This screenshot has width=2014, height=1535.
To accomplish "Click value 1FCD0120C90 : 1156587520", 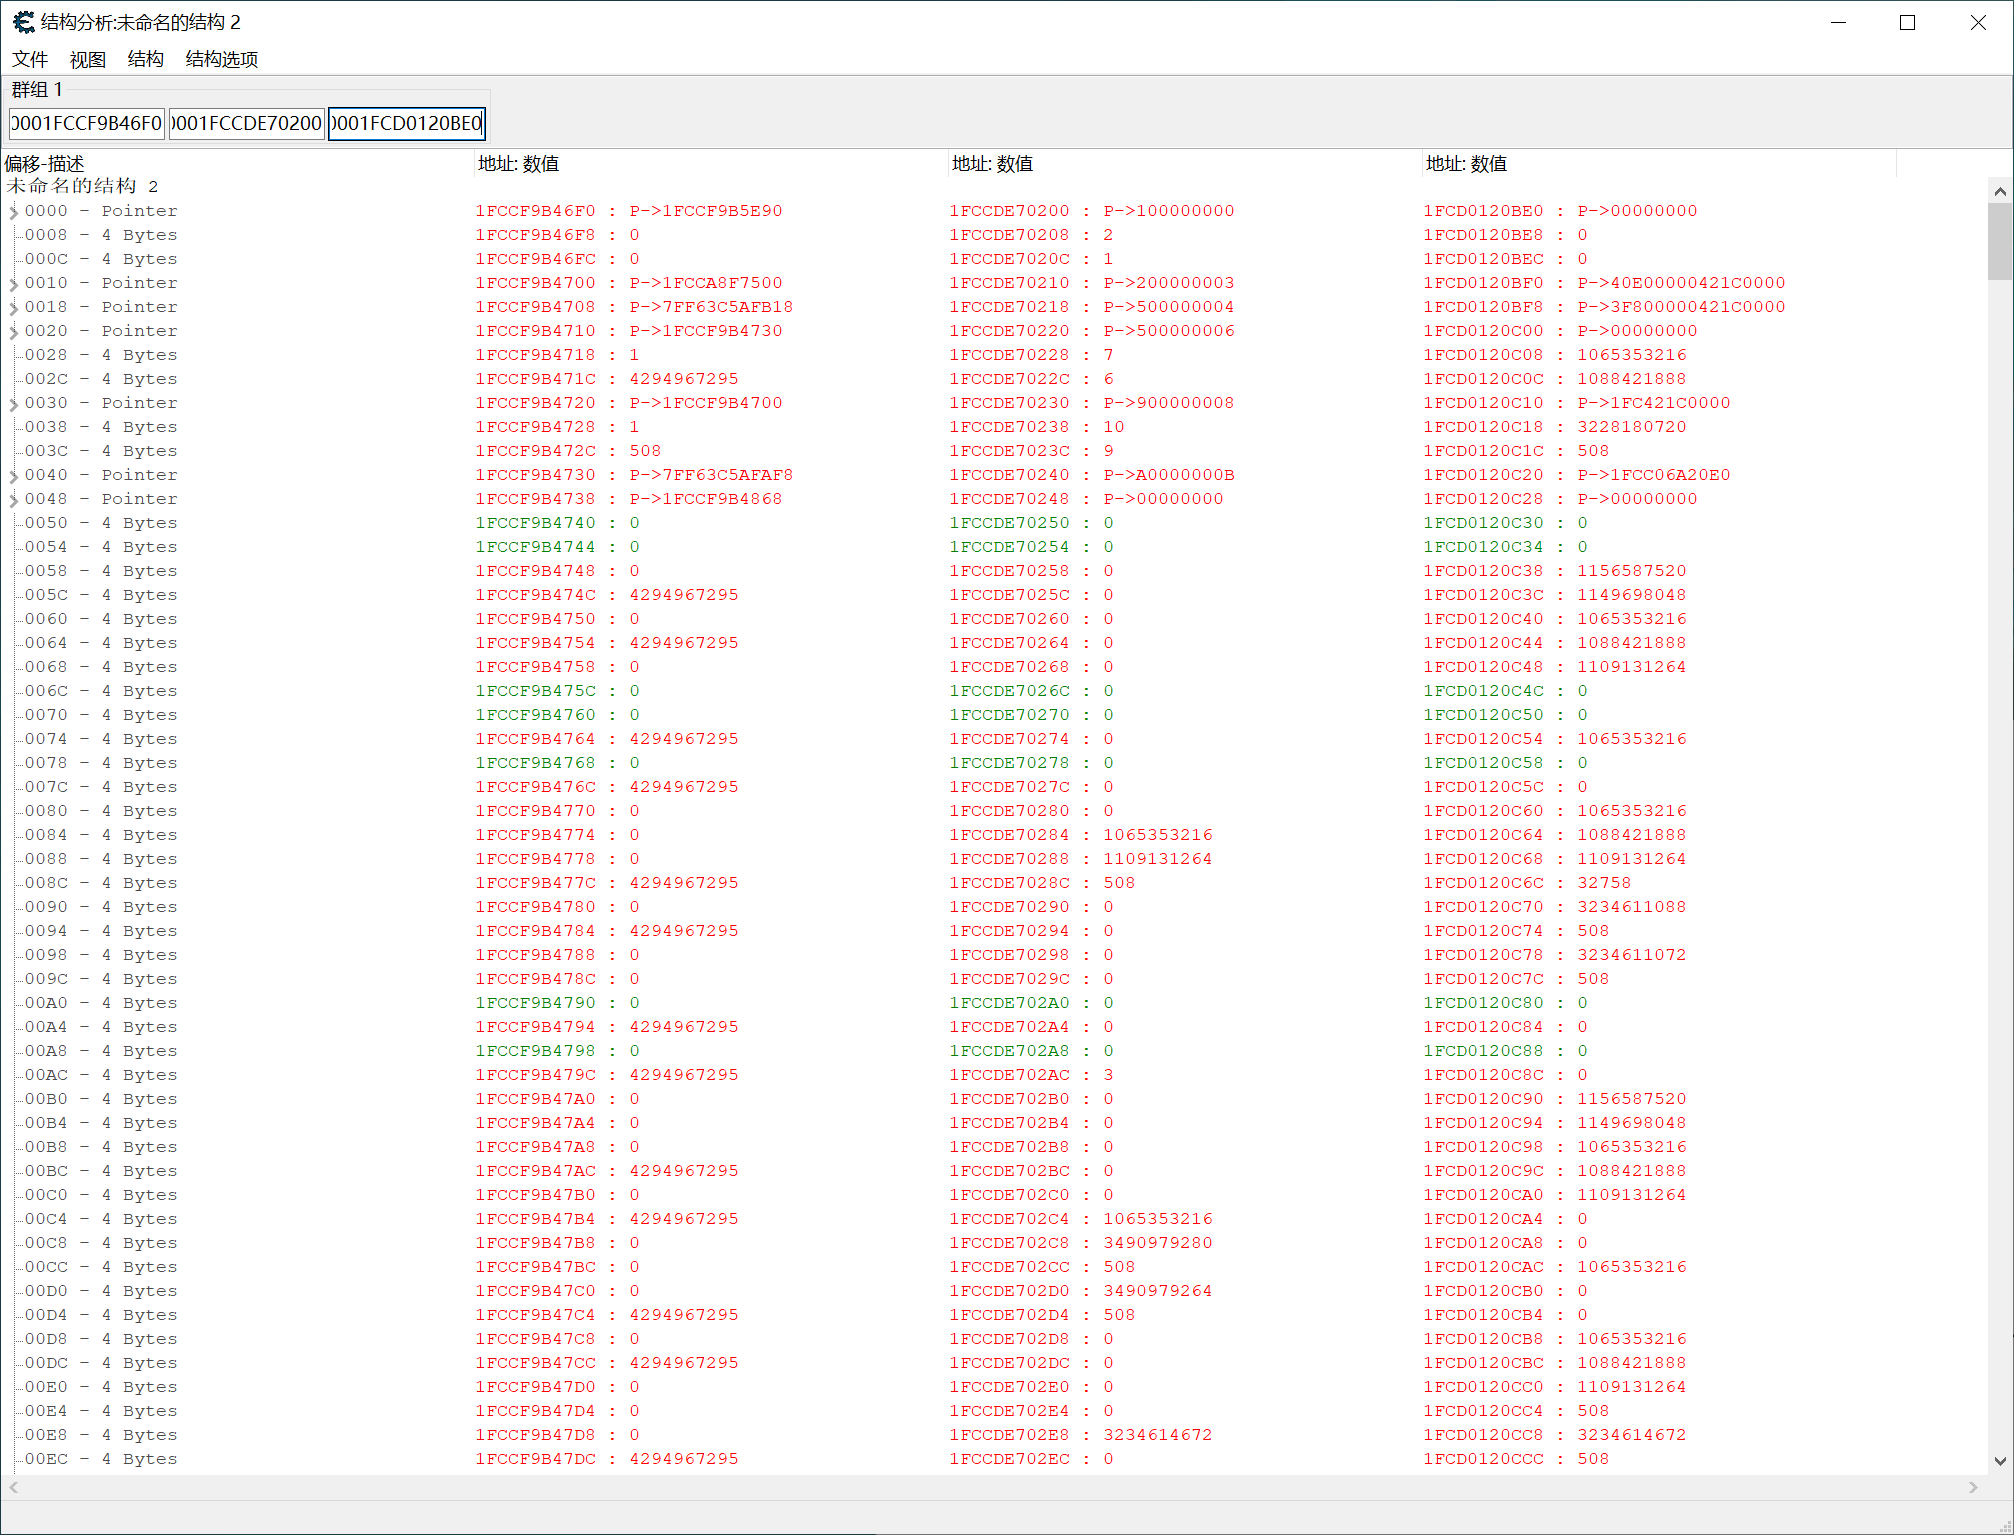I will [1555, 1099].
